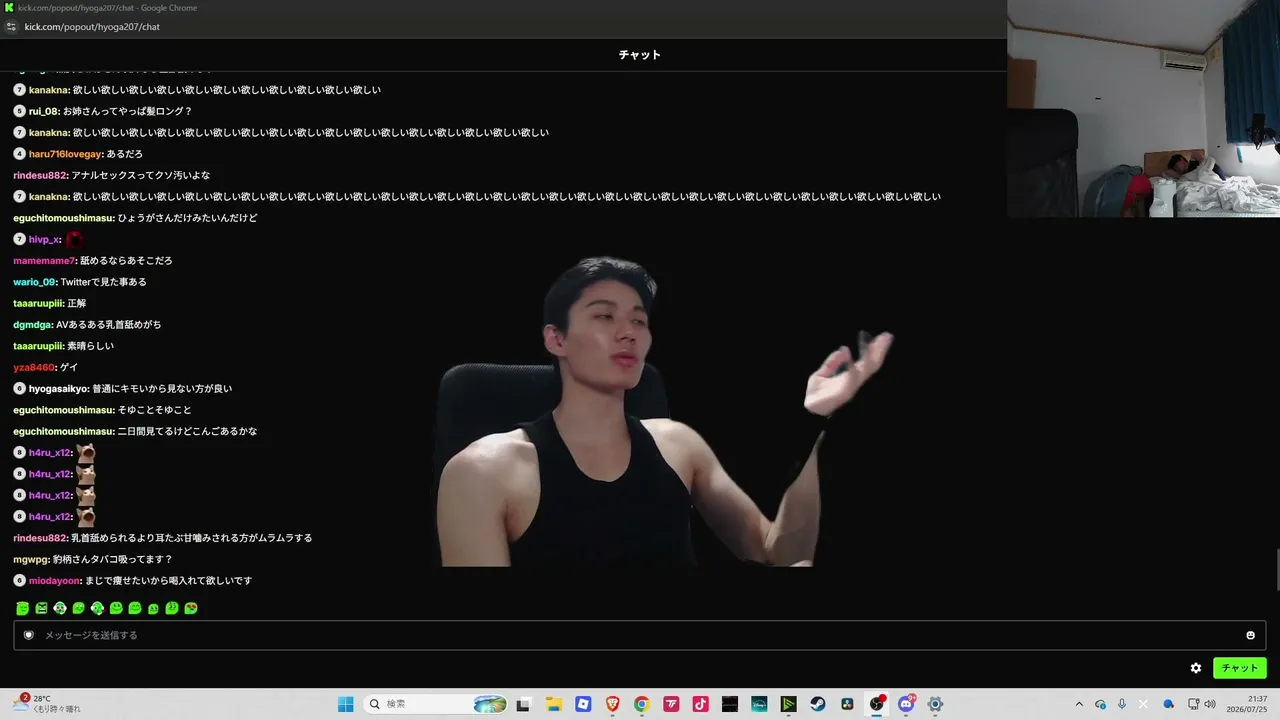Click the badge next to haru716lovegay

click(19, 154)
